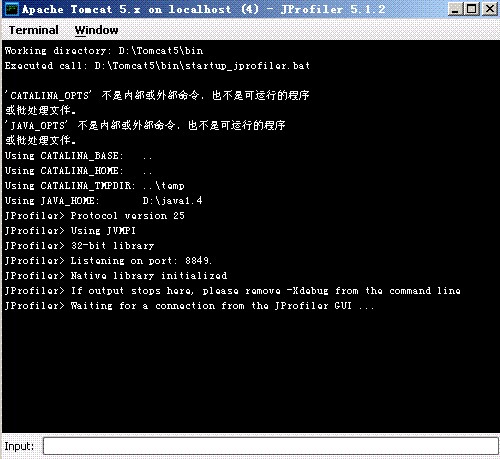Click the 'Input:' label
The height and width of the screenshot is (459, 500).
pyautogui.click(x=19, y=446)
